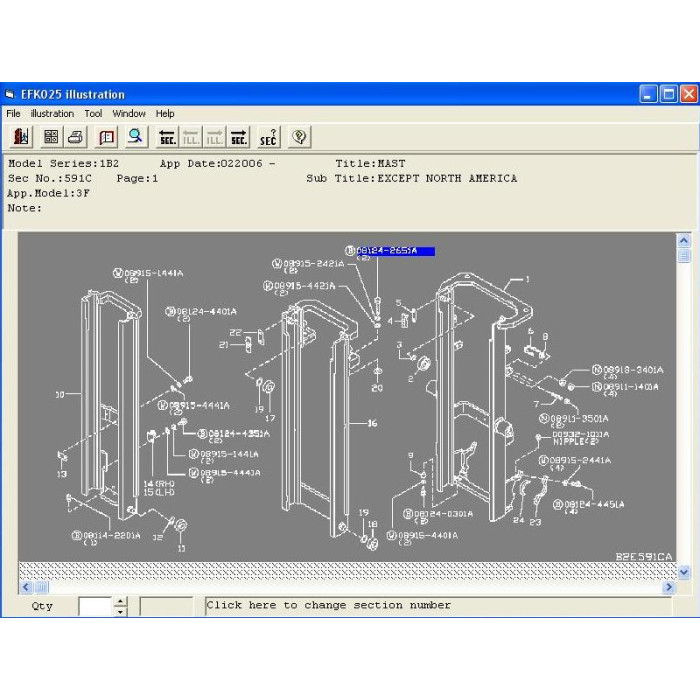Open the Window menu
Screen dimensions: 700x700
(129, 113)
